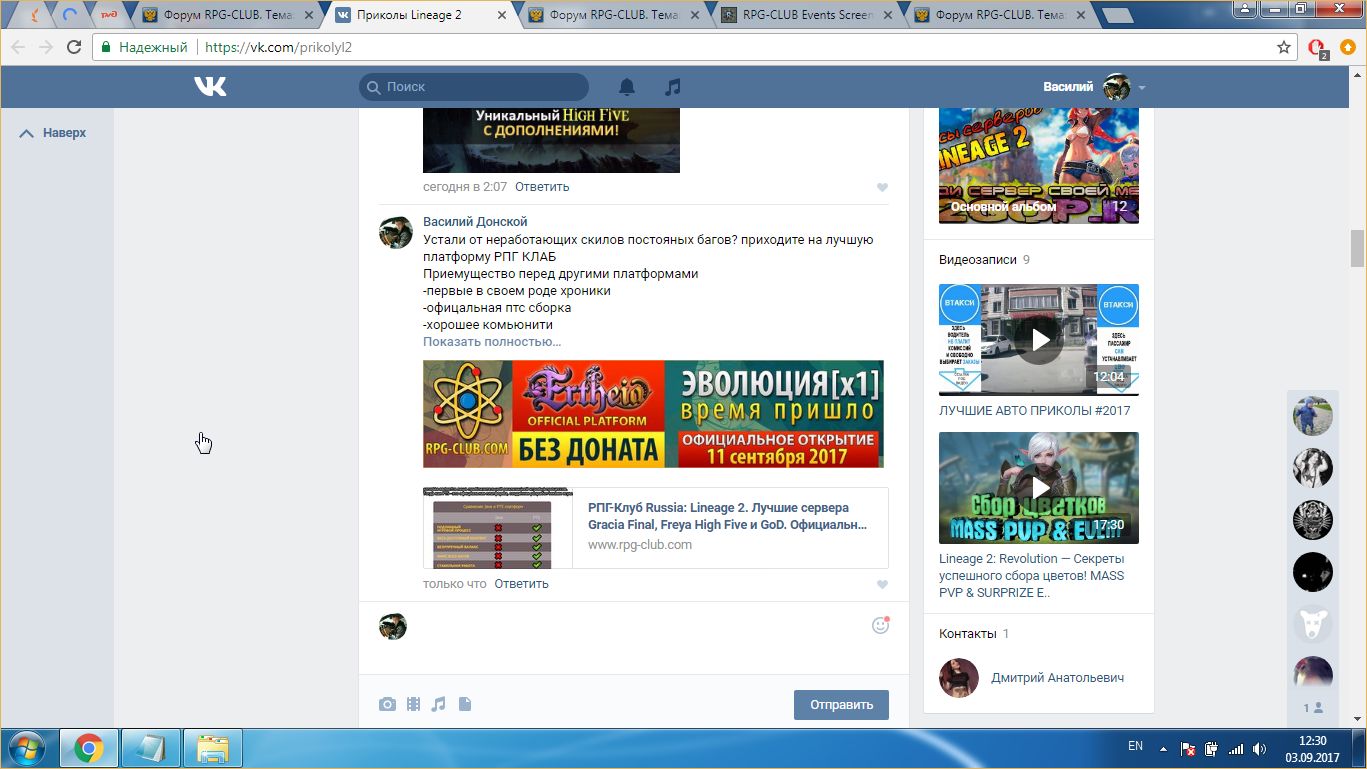Attach a photo to the comment
Viewport: 1367px width, 769px height.
point(387,704)
